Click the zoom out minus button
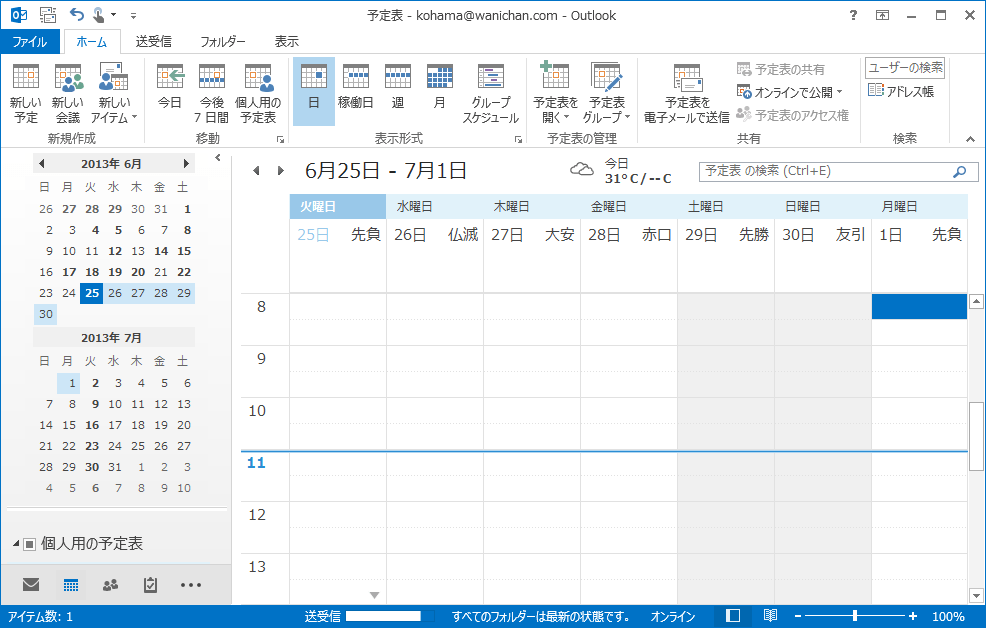Image resolution: width=986 pixels, height=628 pixels. (797, 617)
